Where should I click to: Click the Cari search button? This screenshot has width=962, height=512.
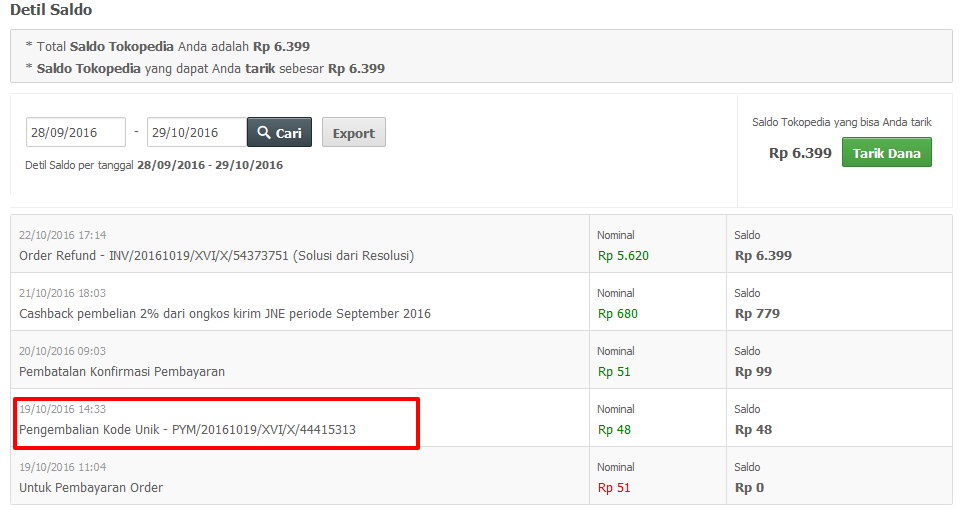point(279,133)
